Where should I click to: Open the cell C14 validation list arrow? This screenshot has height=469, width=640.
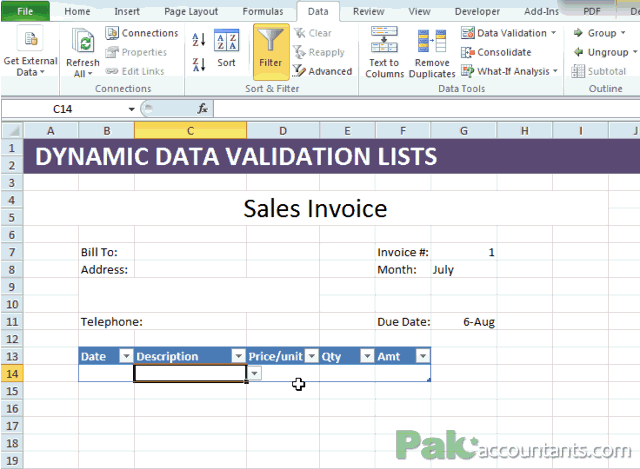[x=255, y=373]
